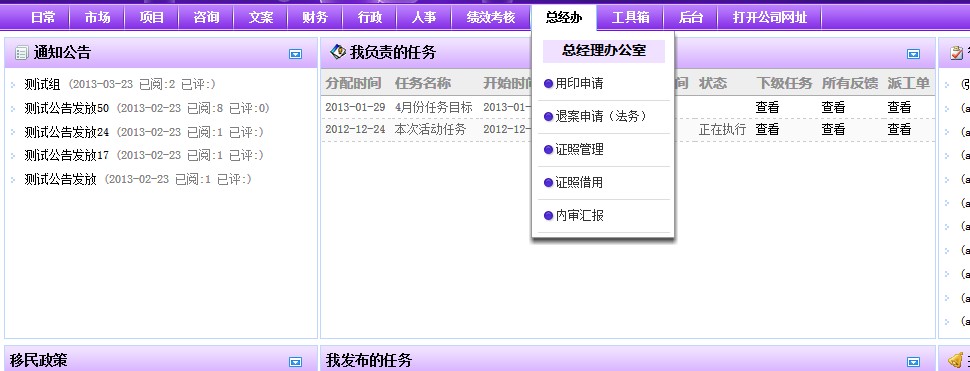Image resolution: width=970 pixels, height=371 pixels.
Task: Open the 测试组 announcement
Action: click(x=43, y=85)
